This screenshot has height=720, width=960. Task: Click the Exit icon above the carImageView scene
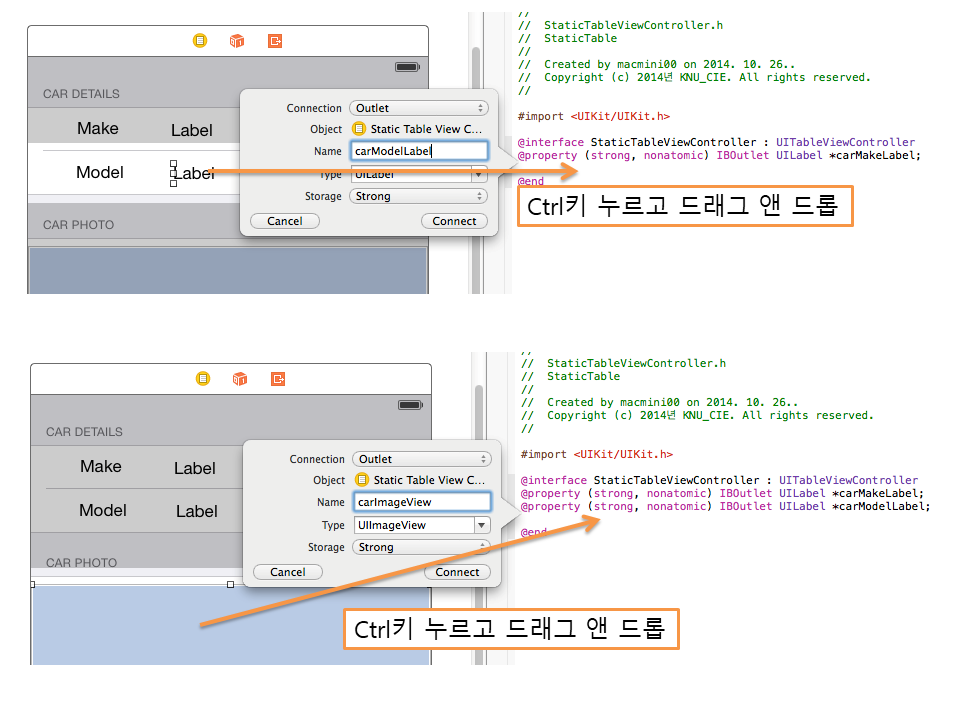[x=278, y=379]
